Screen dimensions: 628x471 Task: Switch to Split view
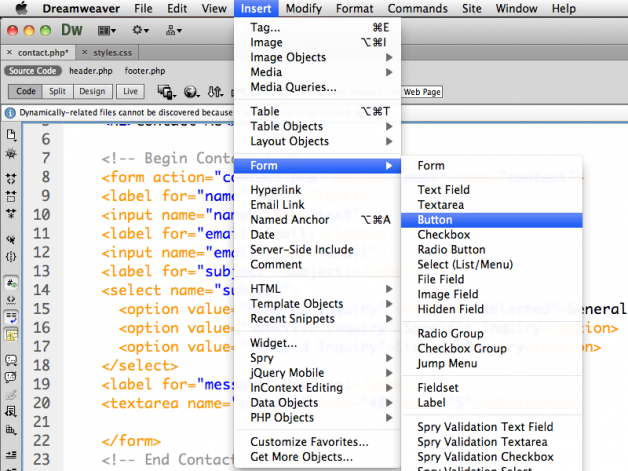pos(57,92)
